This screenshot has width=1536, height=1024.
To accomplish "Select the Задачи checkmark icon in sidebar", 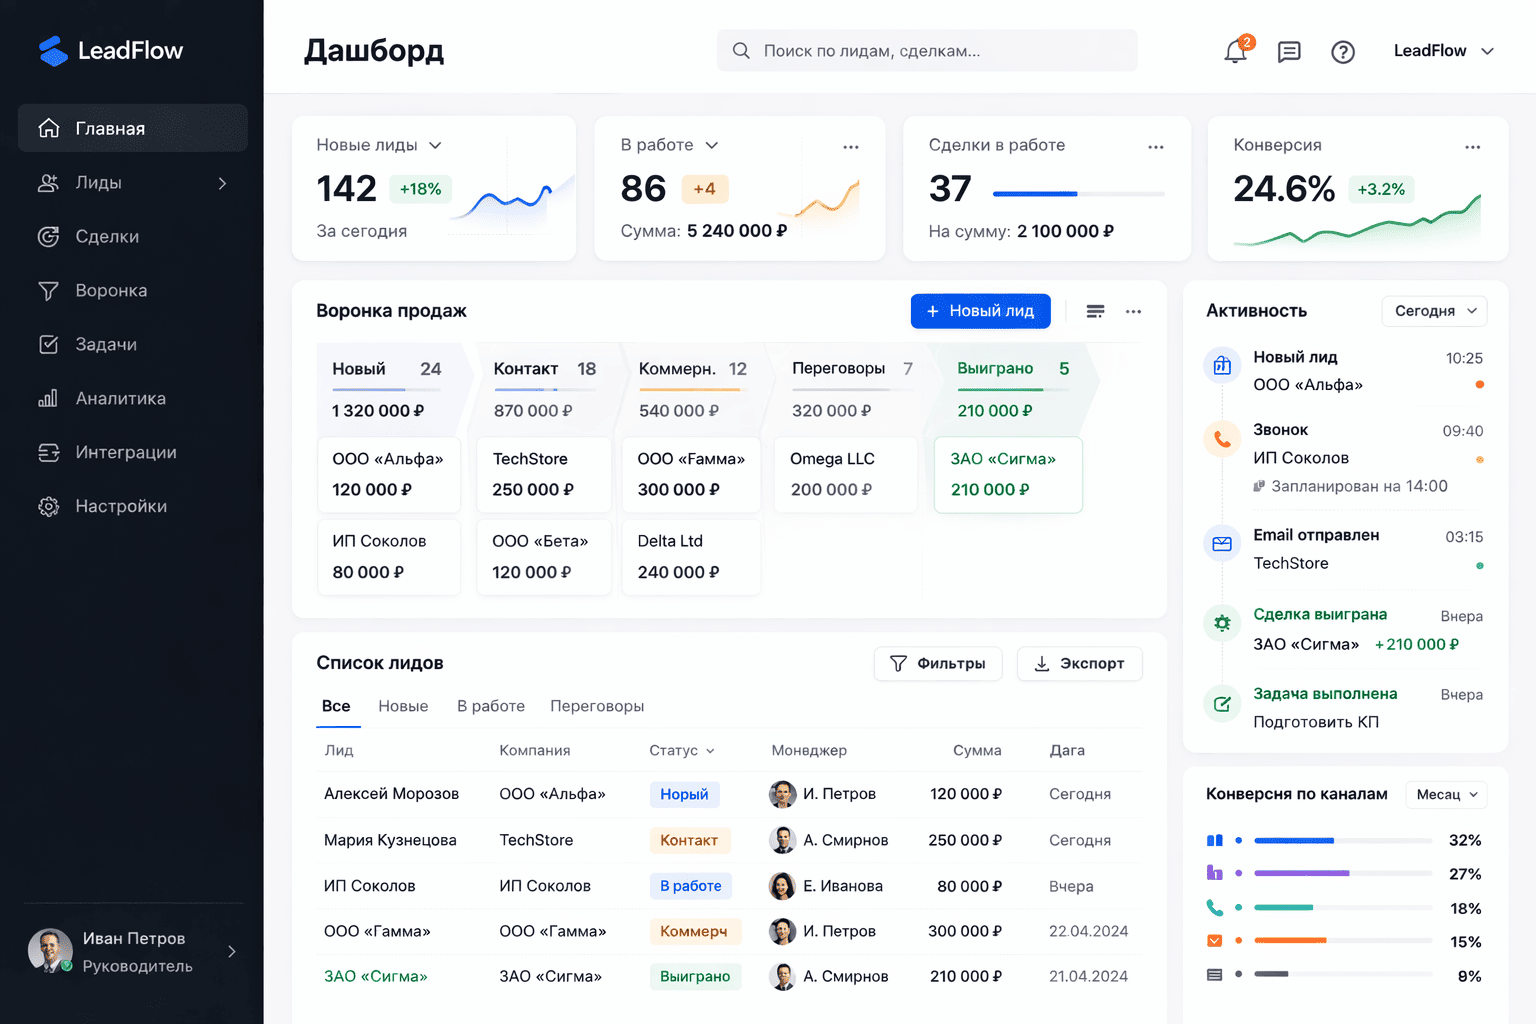I will pos(49,344).
